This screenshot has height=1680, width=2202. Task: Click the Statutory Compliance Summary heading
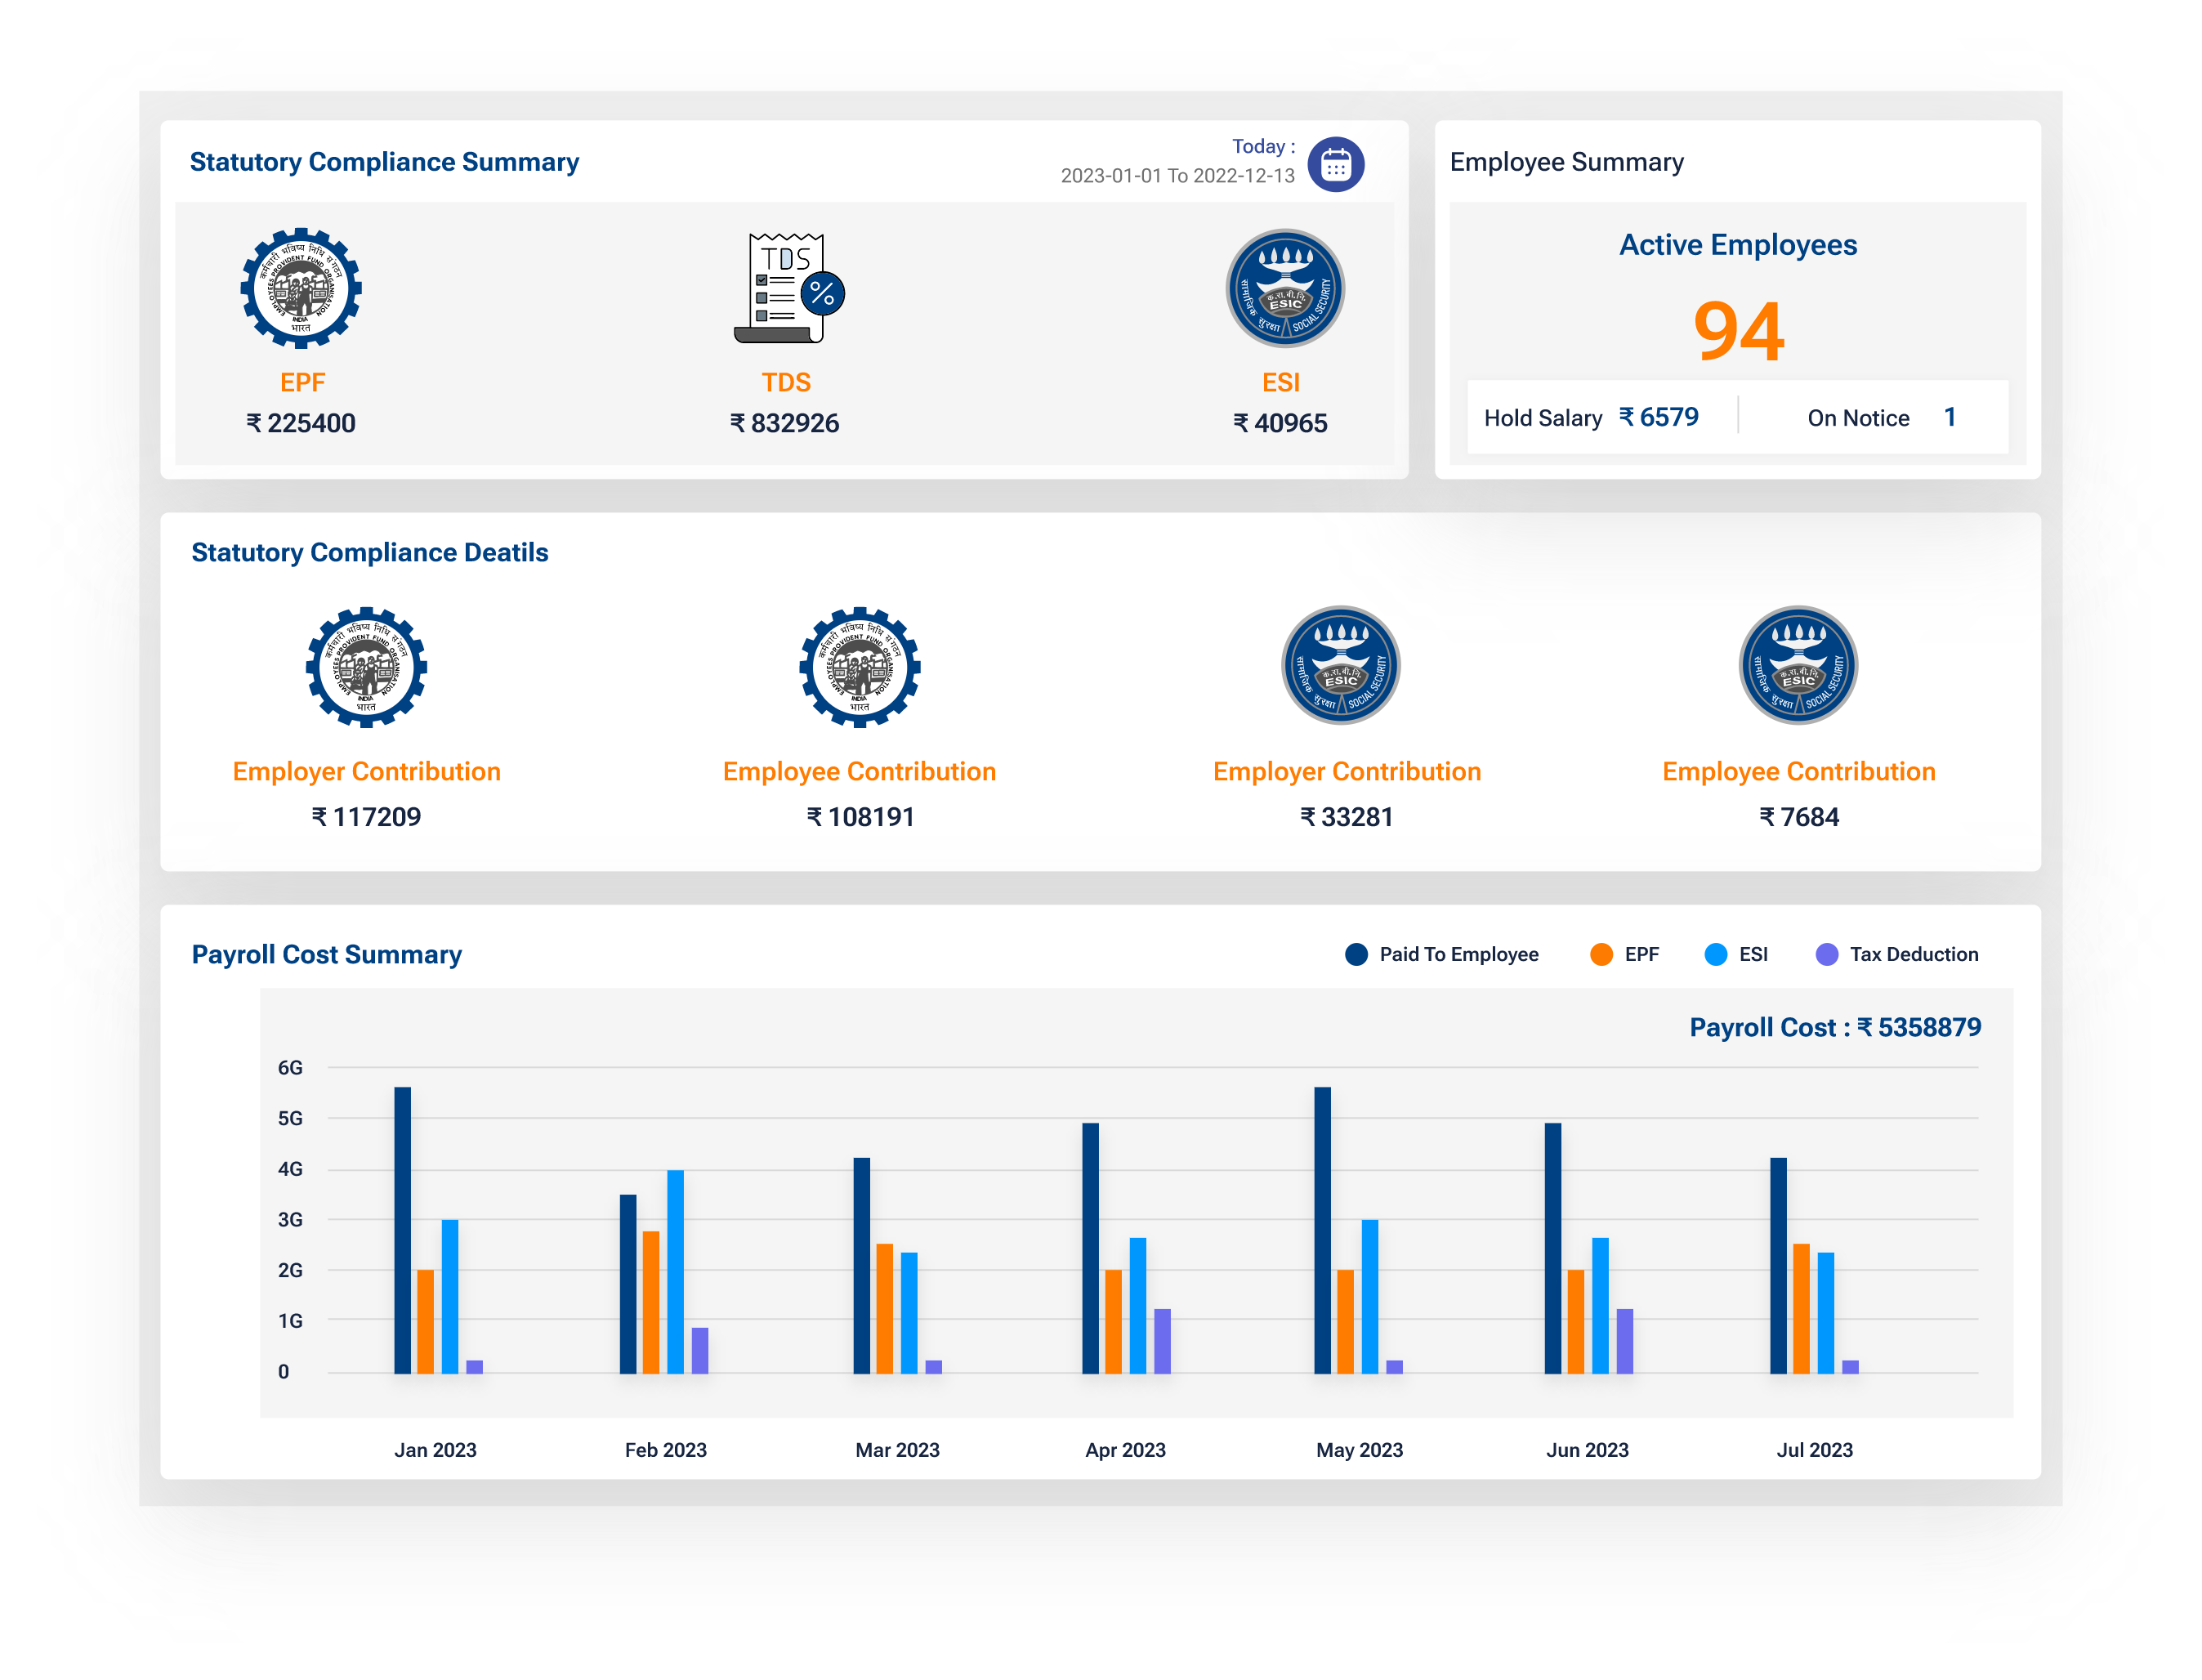click(384, 162)
